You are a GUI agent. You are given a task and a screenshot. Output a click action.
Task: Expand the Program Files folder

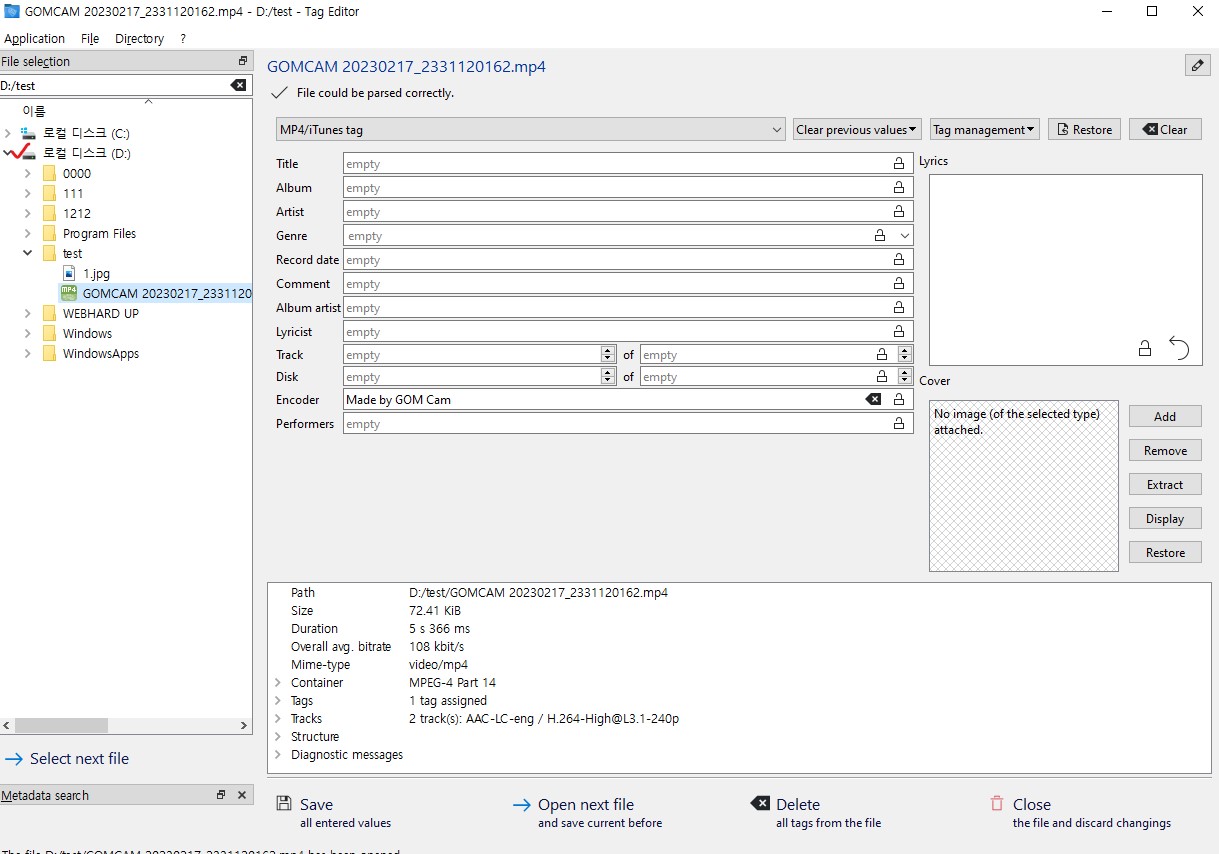click(x=28, y=233)
